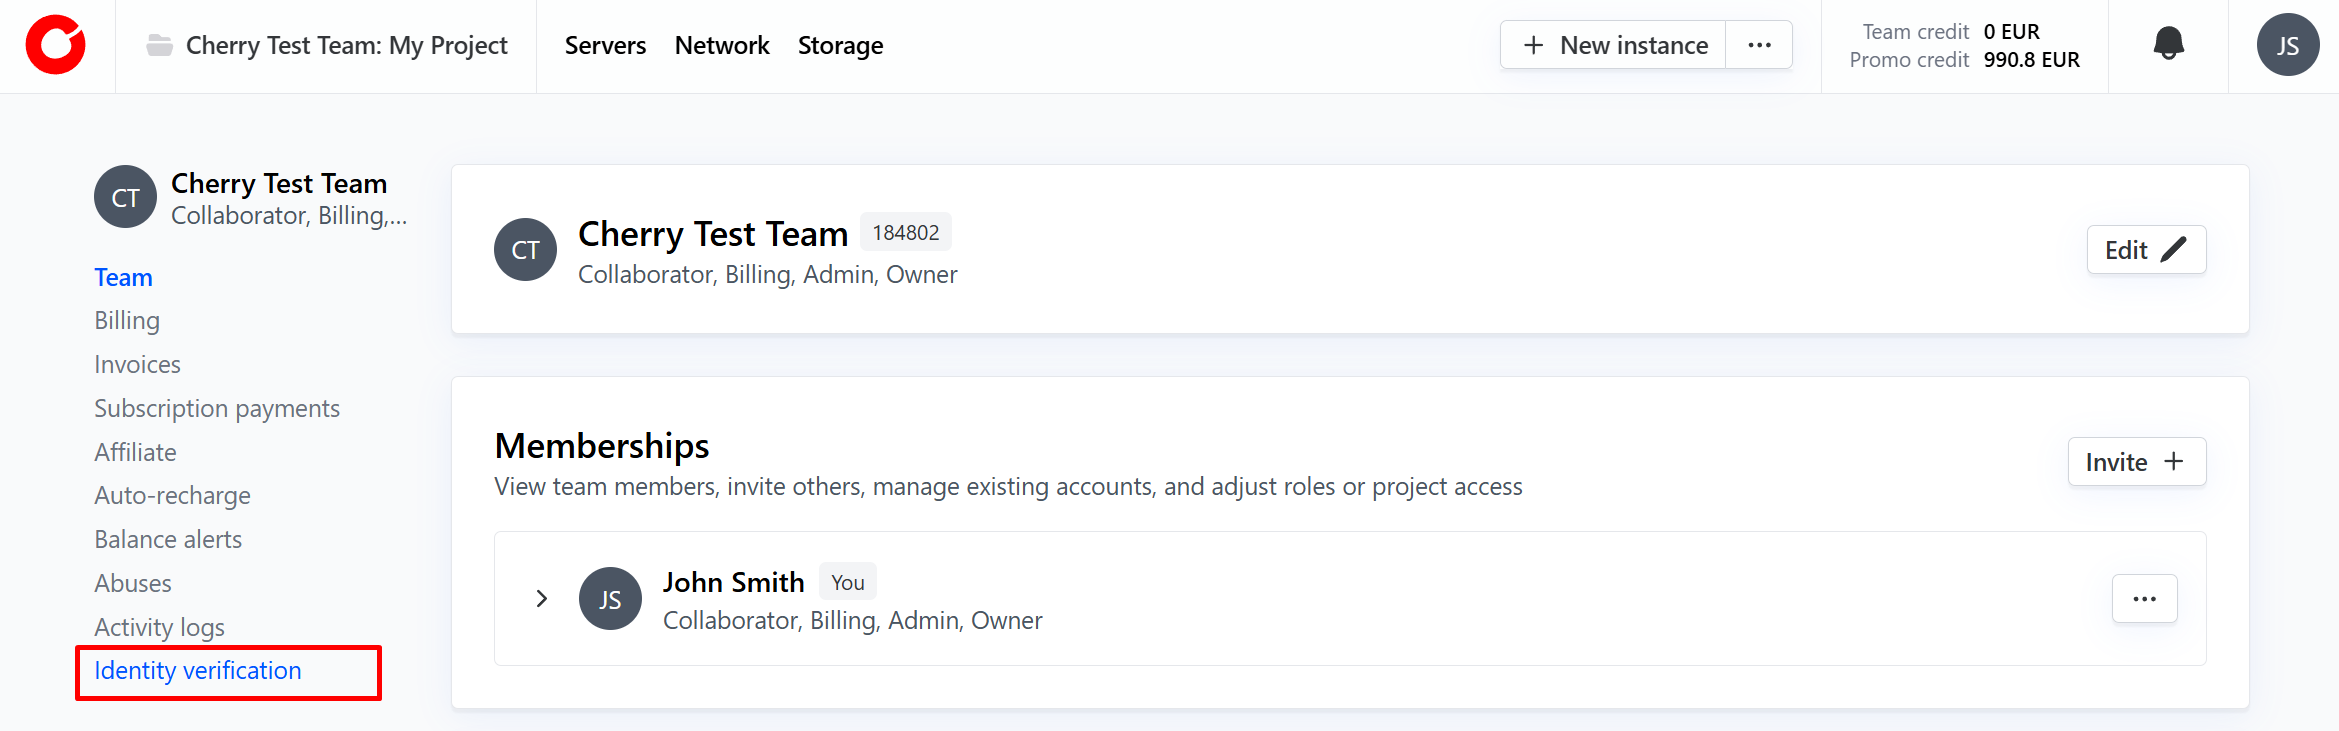View Activity logs in sidebar
The width and height of the screenshot is (2339, 731).
(x=159, y=627)
